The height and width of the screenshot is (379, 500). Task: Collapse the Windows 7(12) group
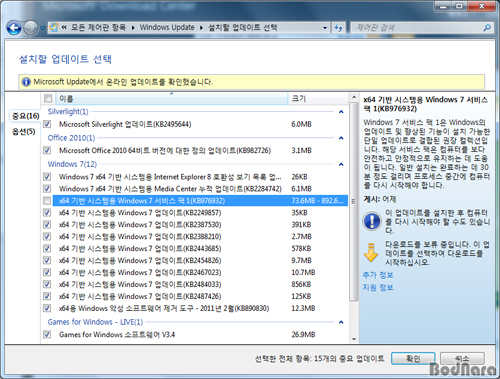tap(341, 164)
